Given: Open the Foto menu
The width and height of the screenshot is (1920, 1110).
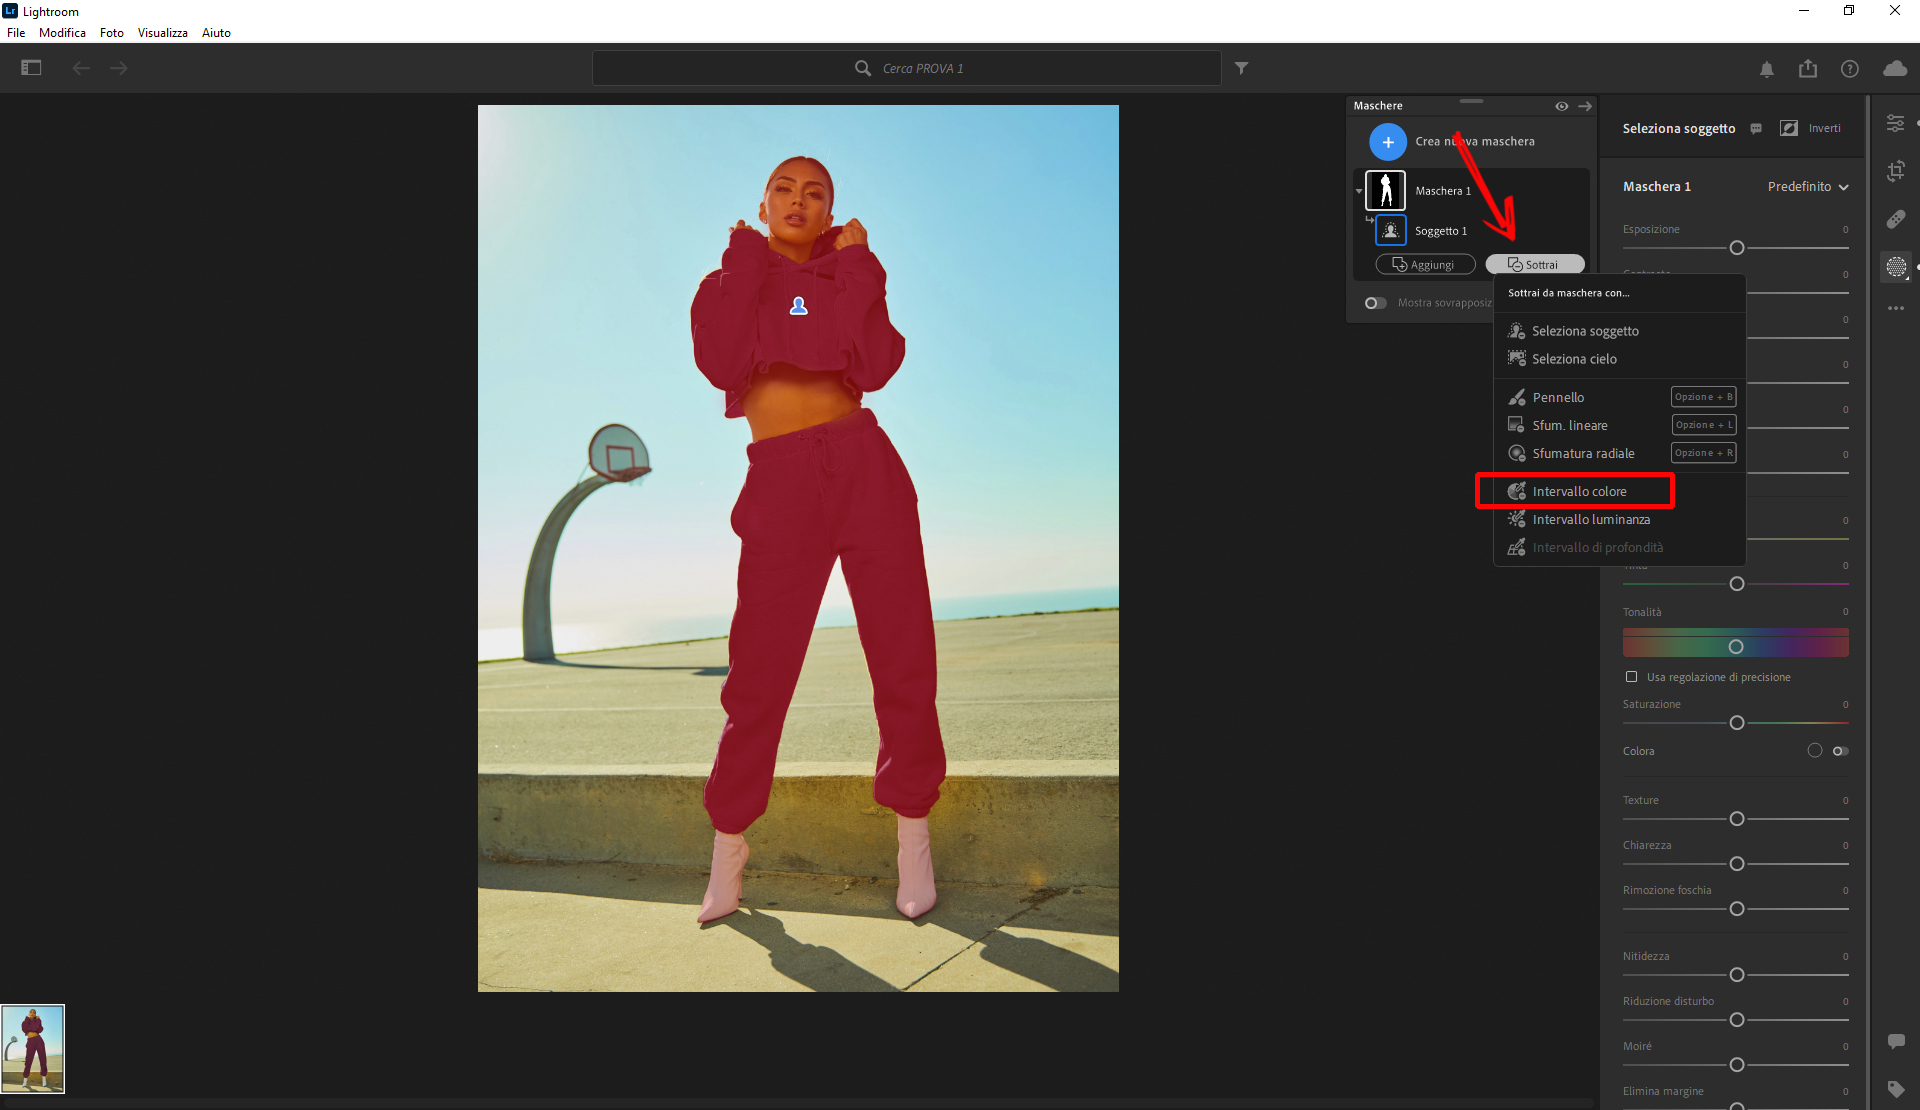Looking at the screenshot, I should pos(111,33).
